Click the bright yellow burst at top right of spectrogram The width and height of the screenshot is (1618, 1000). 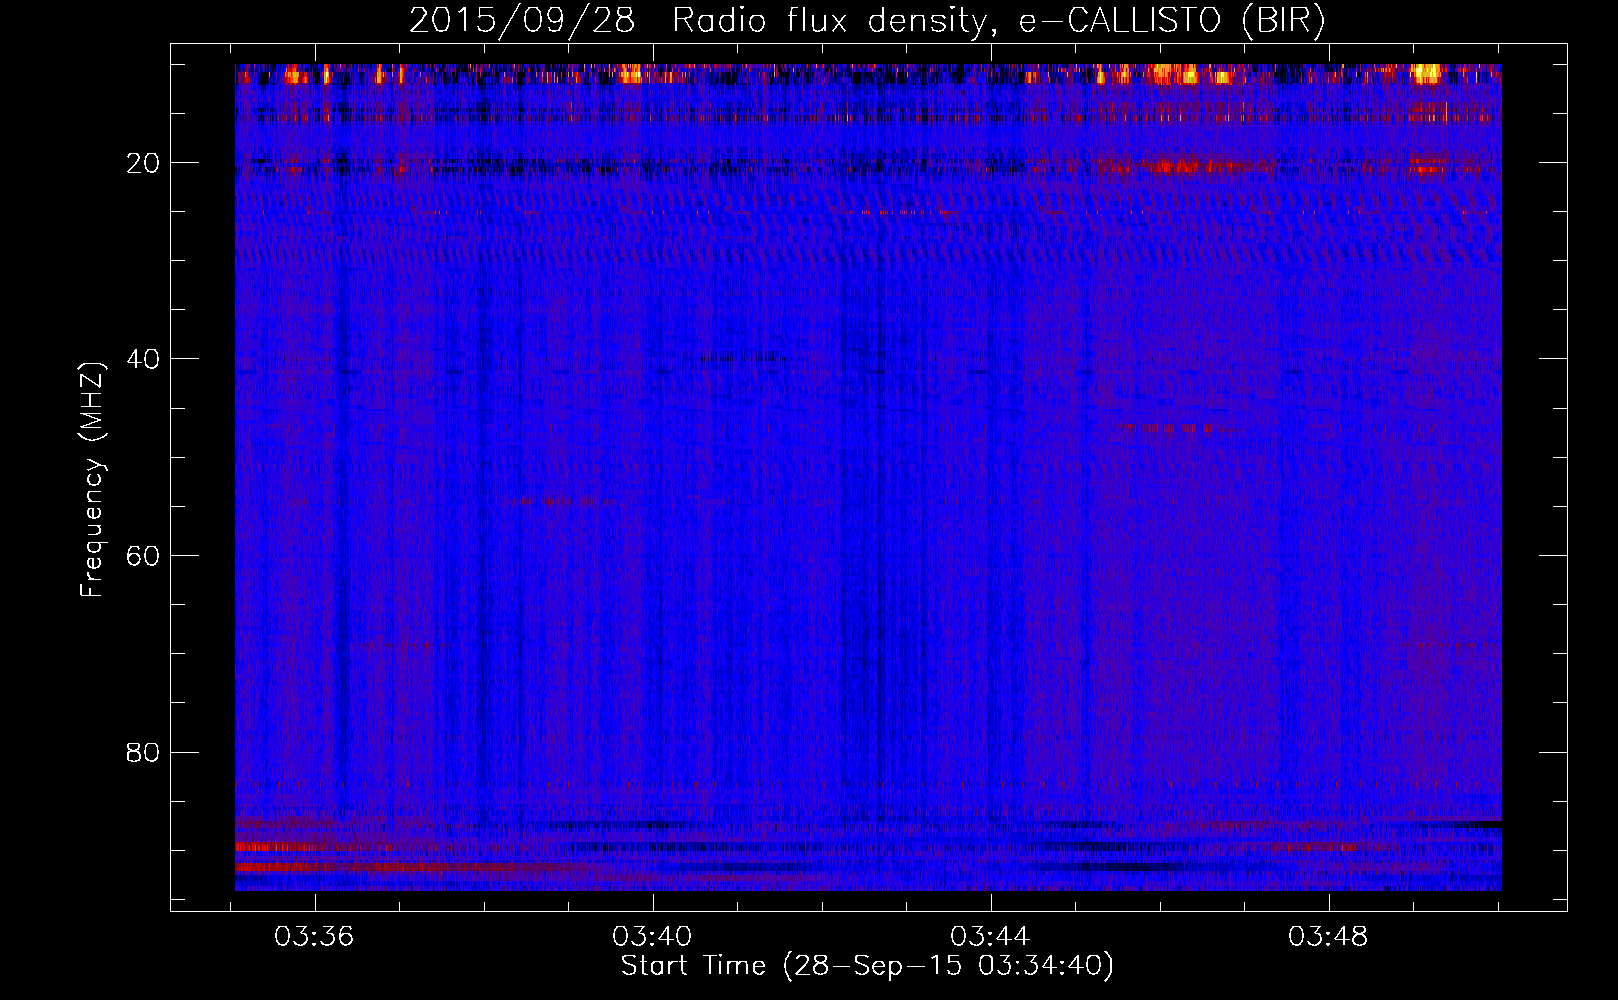[1427, 73]
